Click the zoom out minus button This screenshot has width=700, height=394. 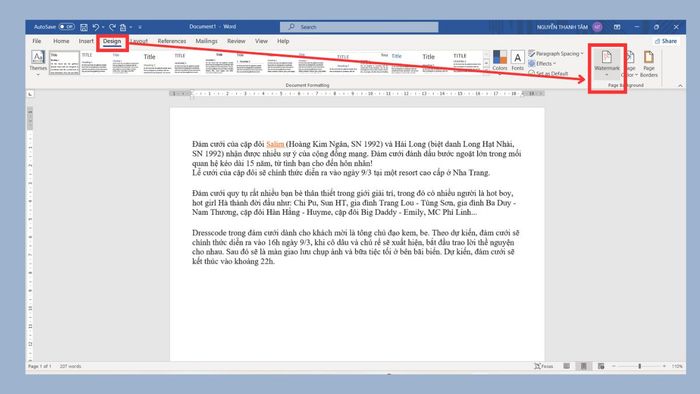[x=614, y=366]
